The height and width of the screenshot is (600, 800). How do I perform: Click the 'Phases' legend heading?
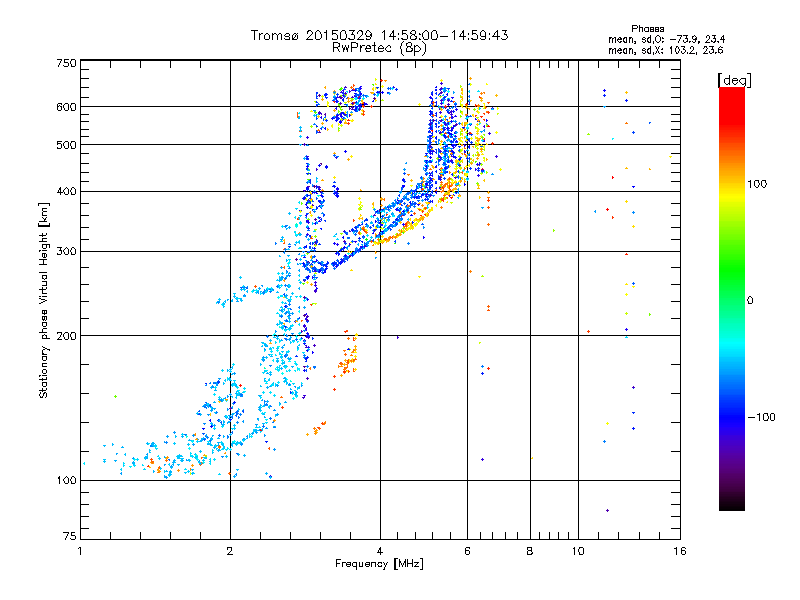(648, 29)
